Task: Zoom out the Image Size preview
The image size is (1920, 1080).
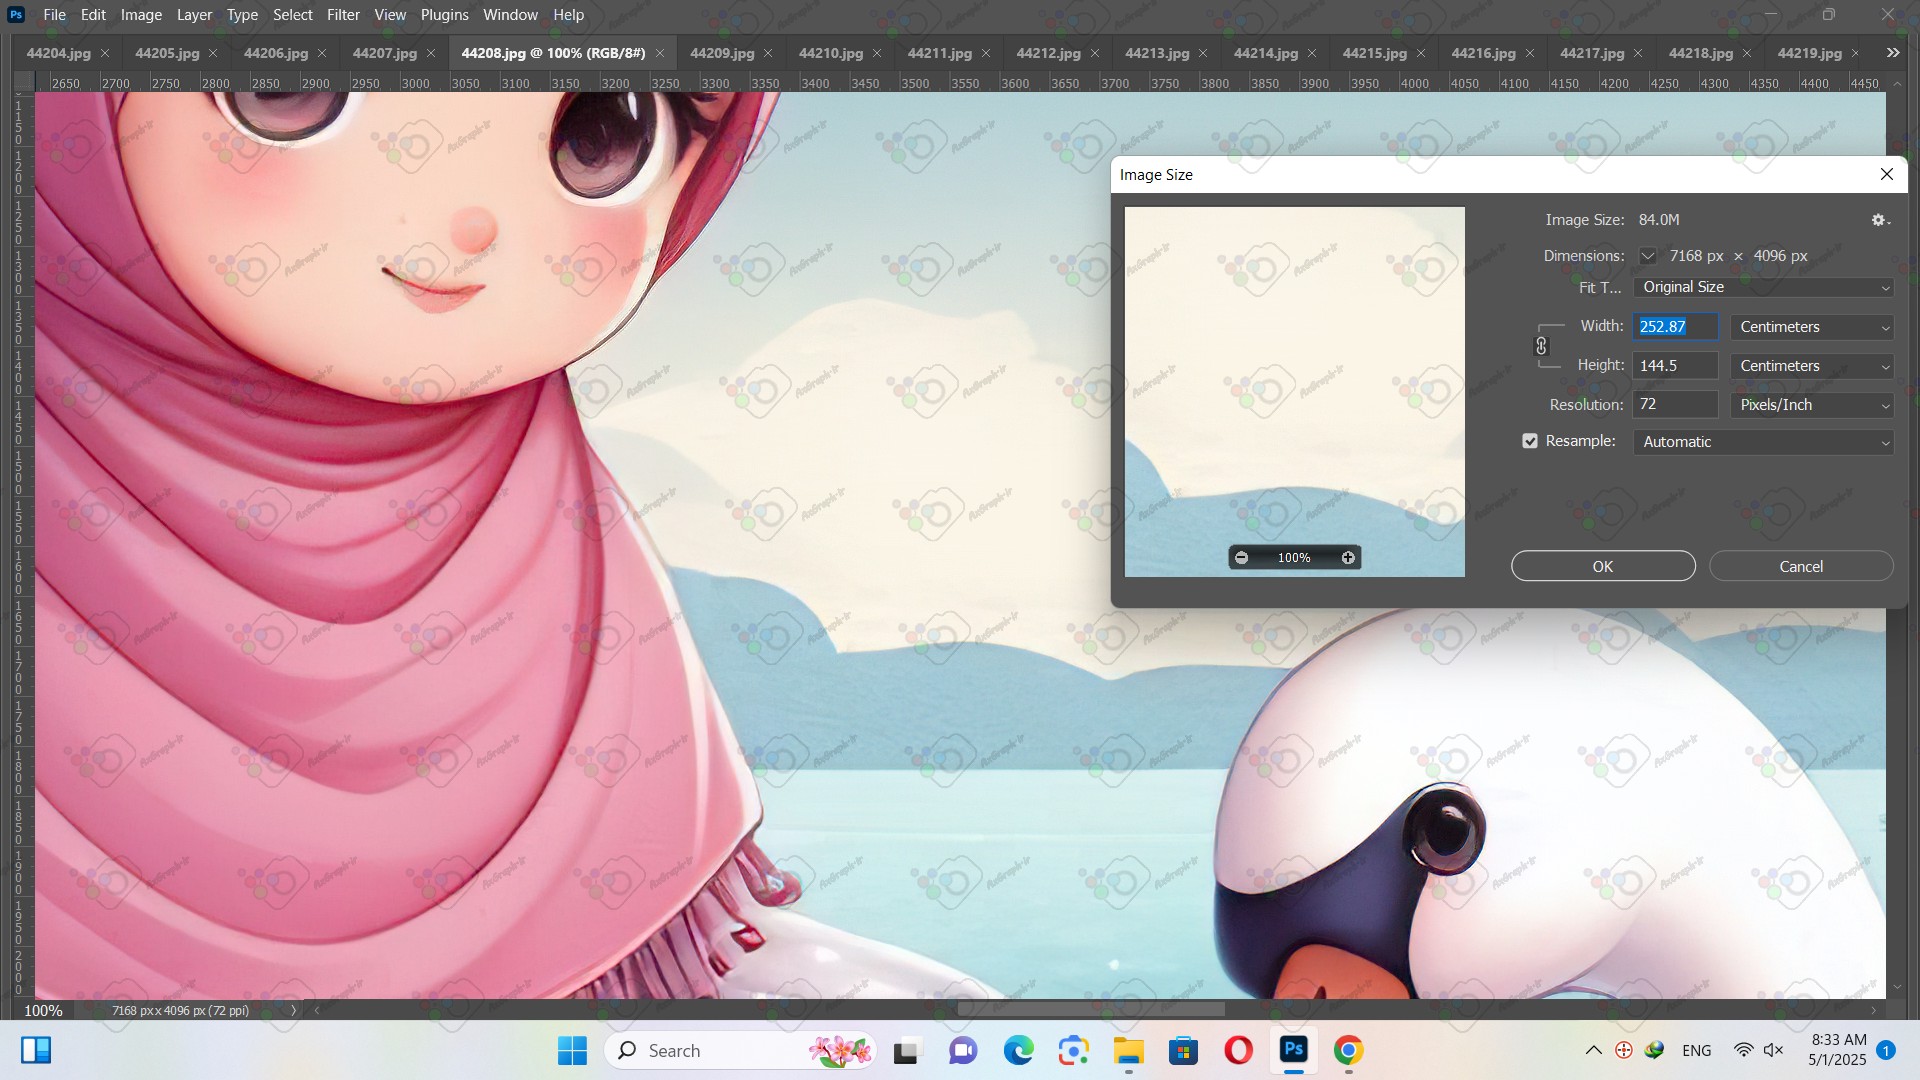Action: [1241, 558]
